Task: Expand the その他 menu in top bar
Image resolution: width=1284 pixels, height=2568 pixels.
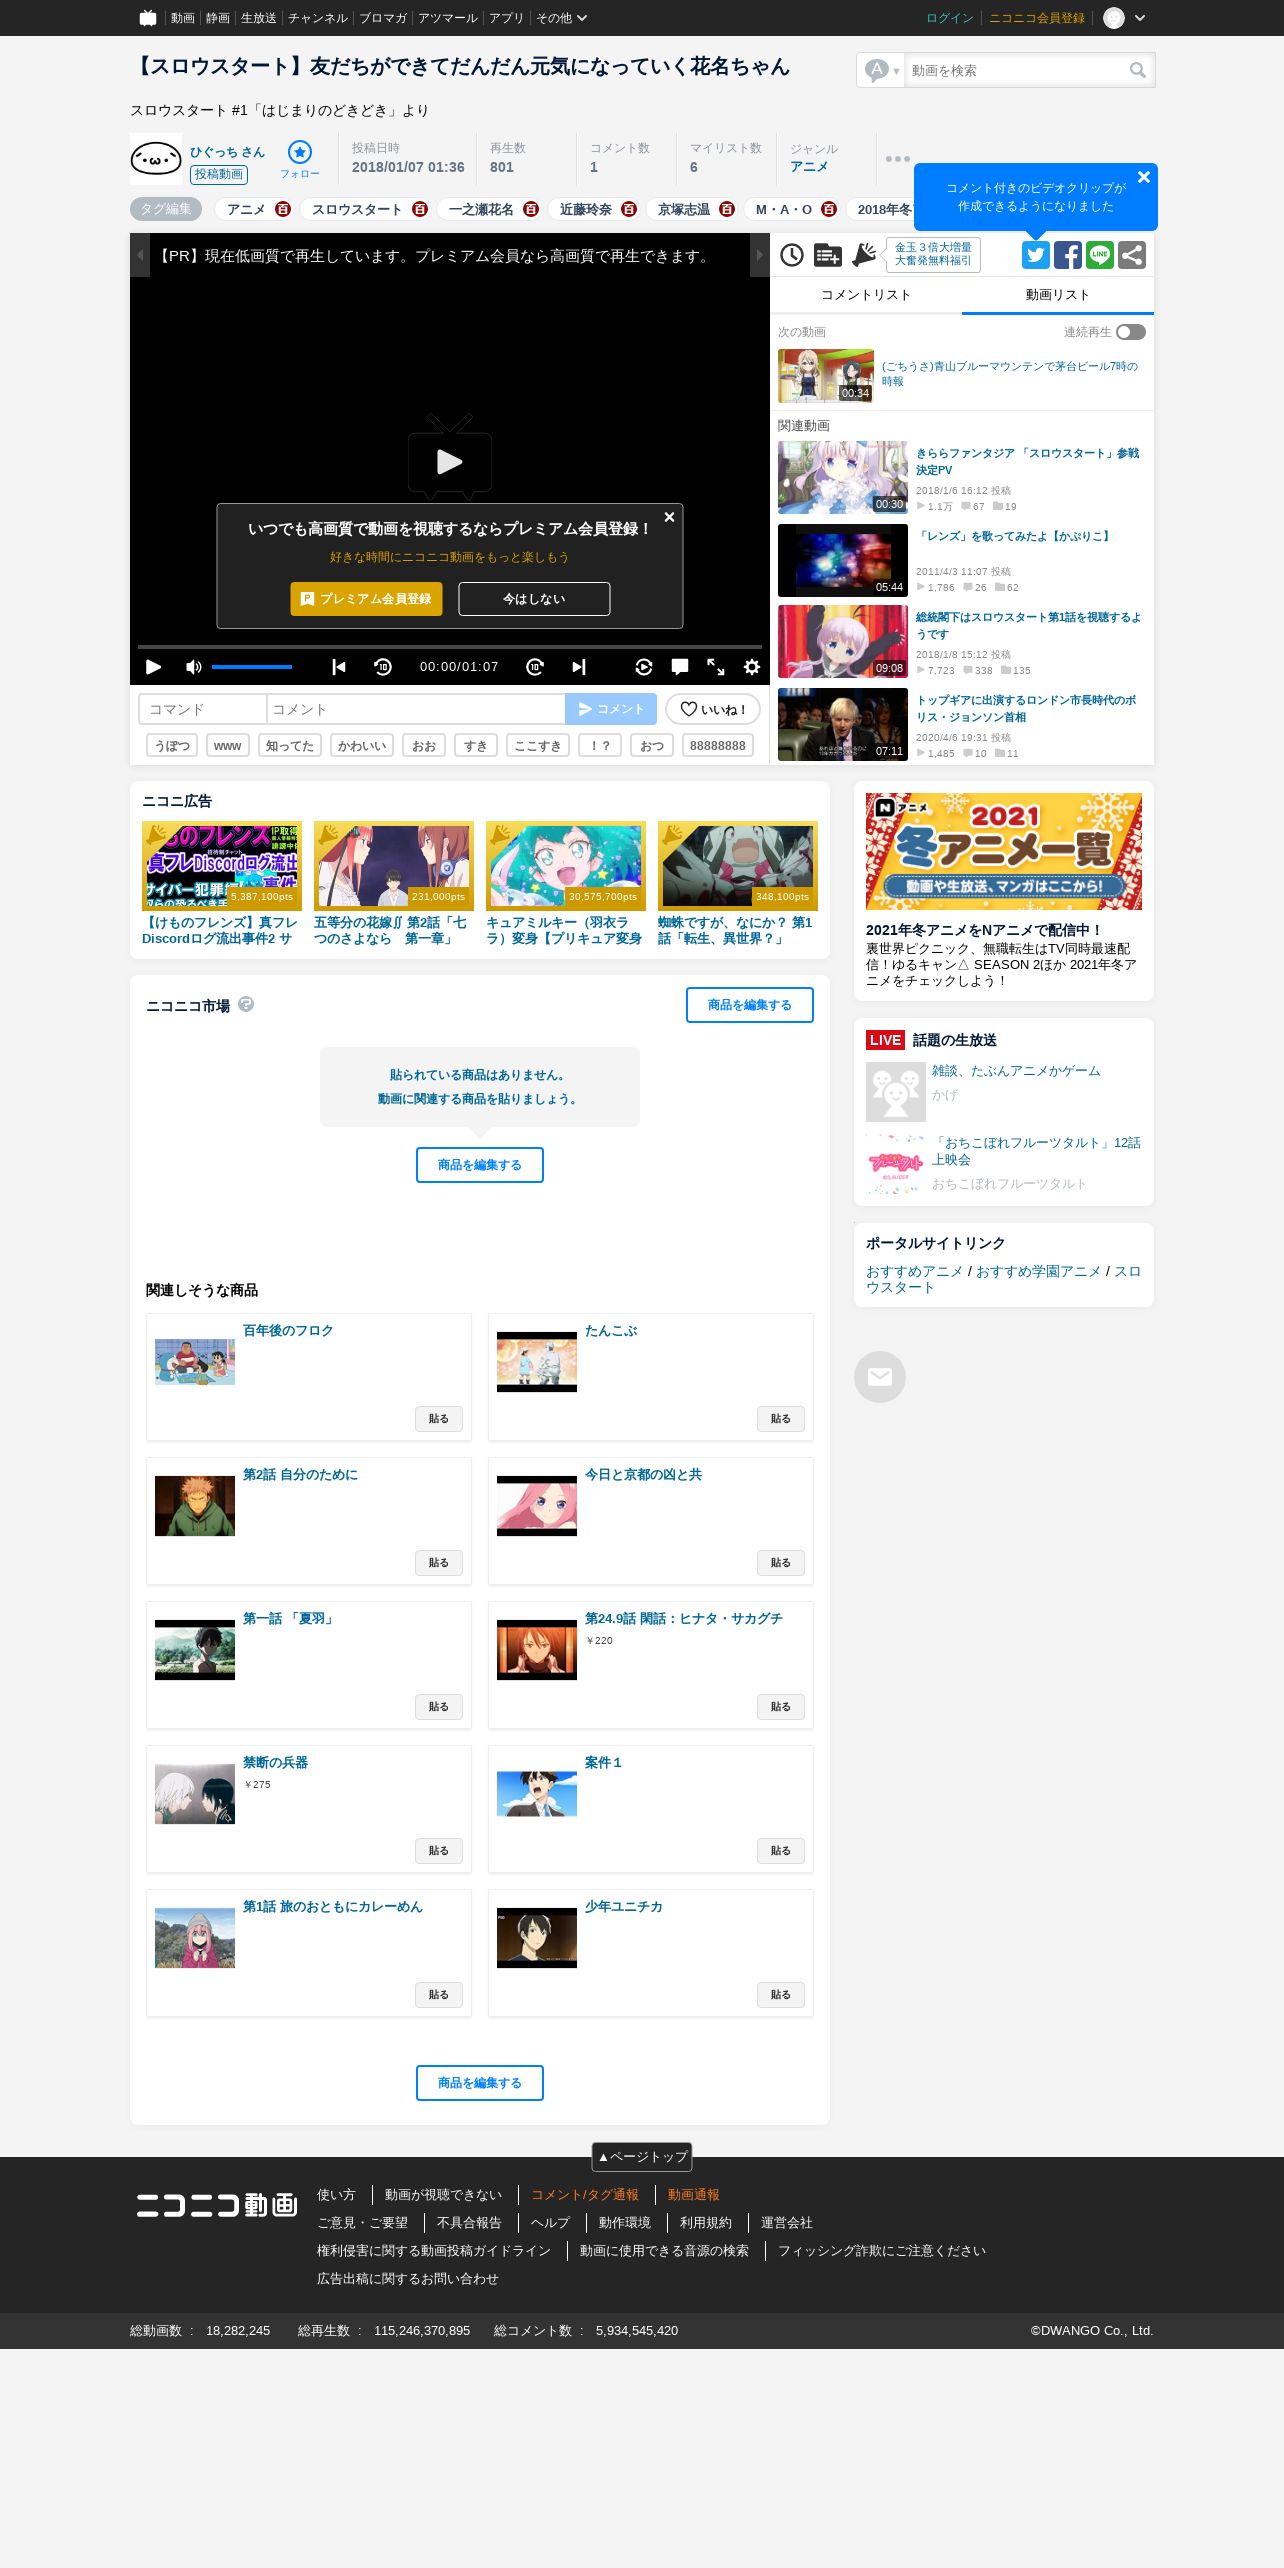Action: tap(561, 18)
